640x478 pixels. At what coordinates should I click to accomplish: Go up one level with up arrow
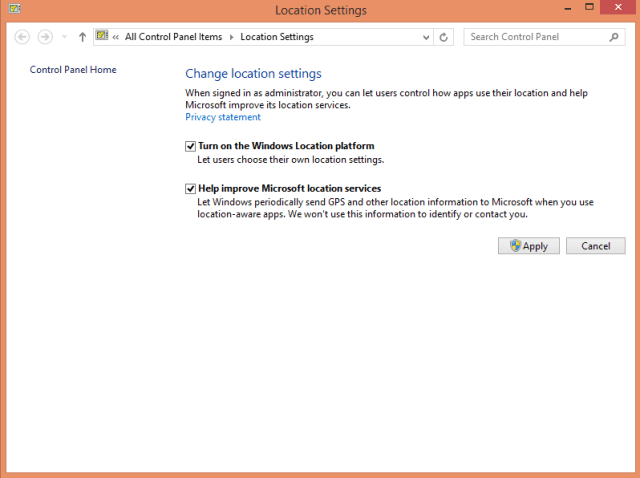tap(82, 37)
